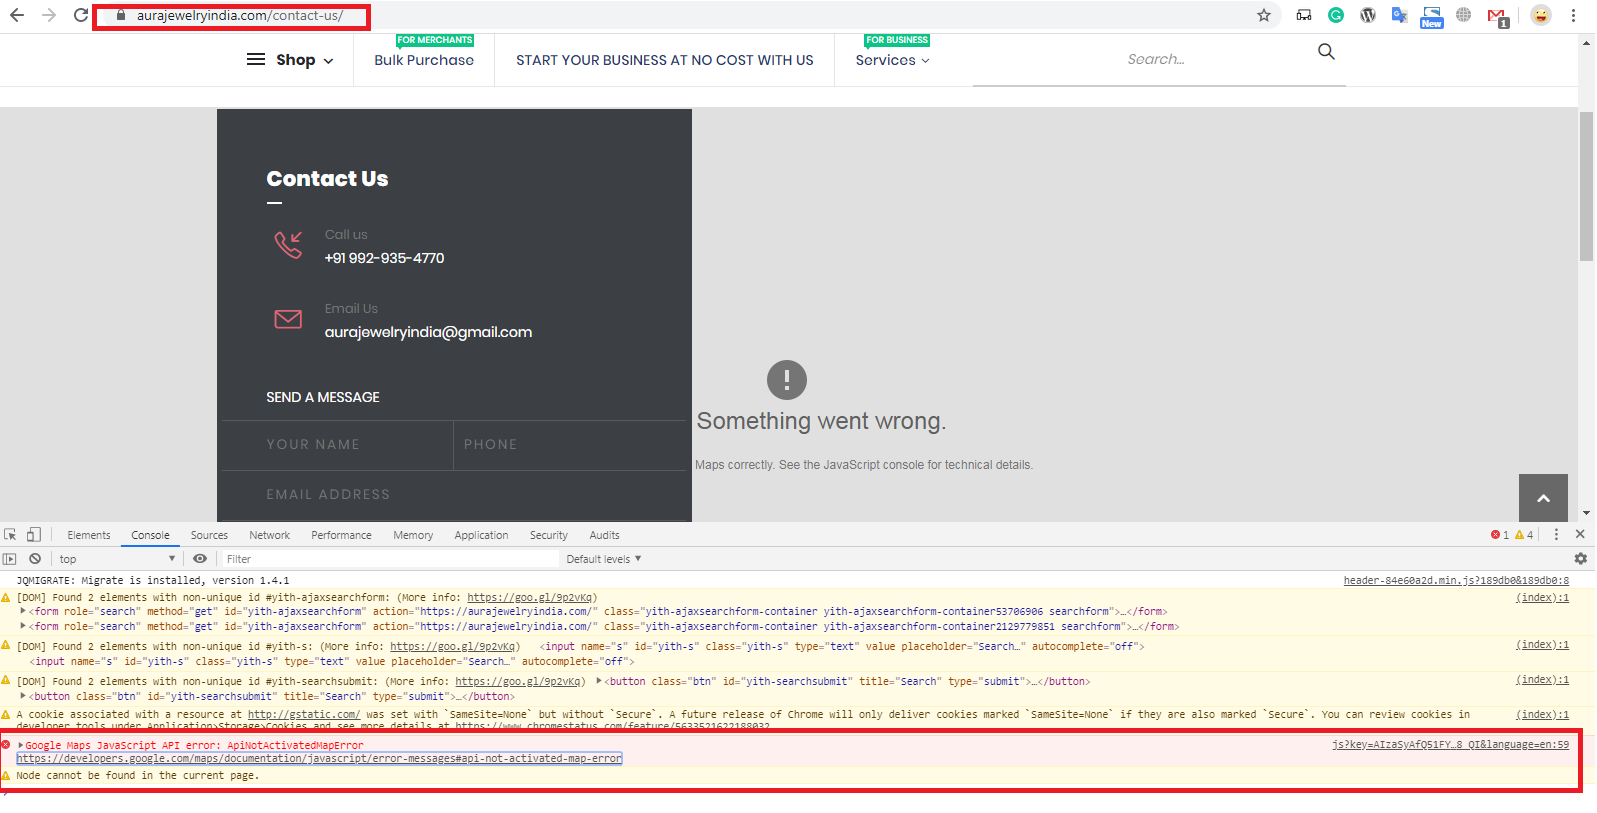Click the address bar URL field
The width and height of the screenshot is (1597, 813).
click(x=240, y=16)
